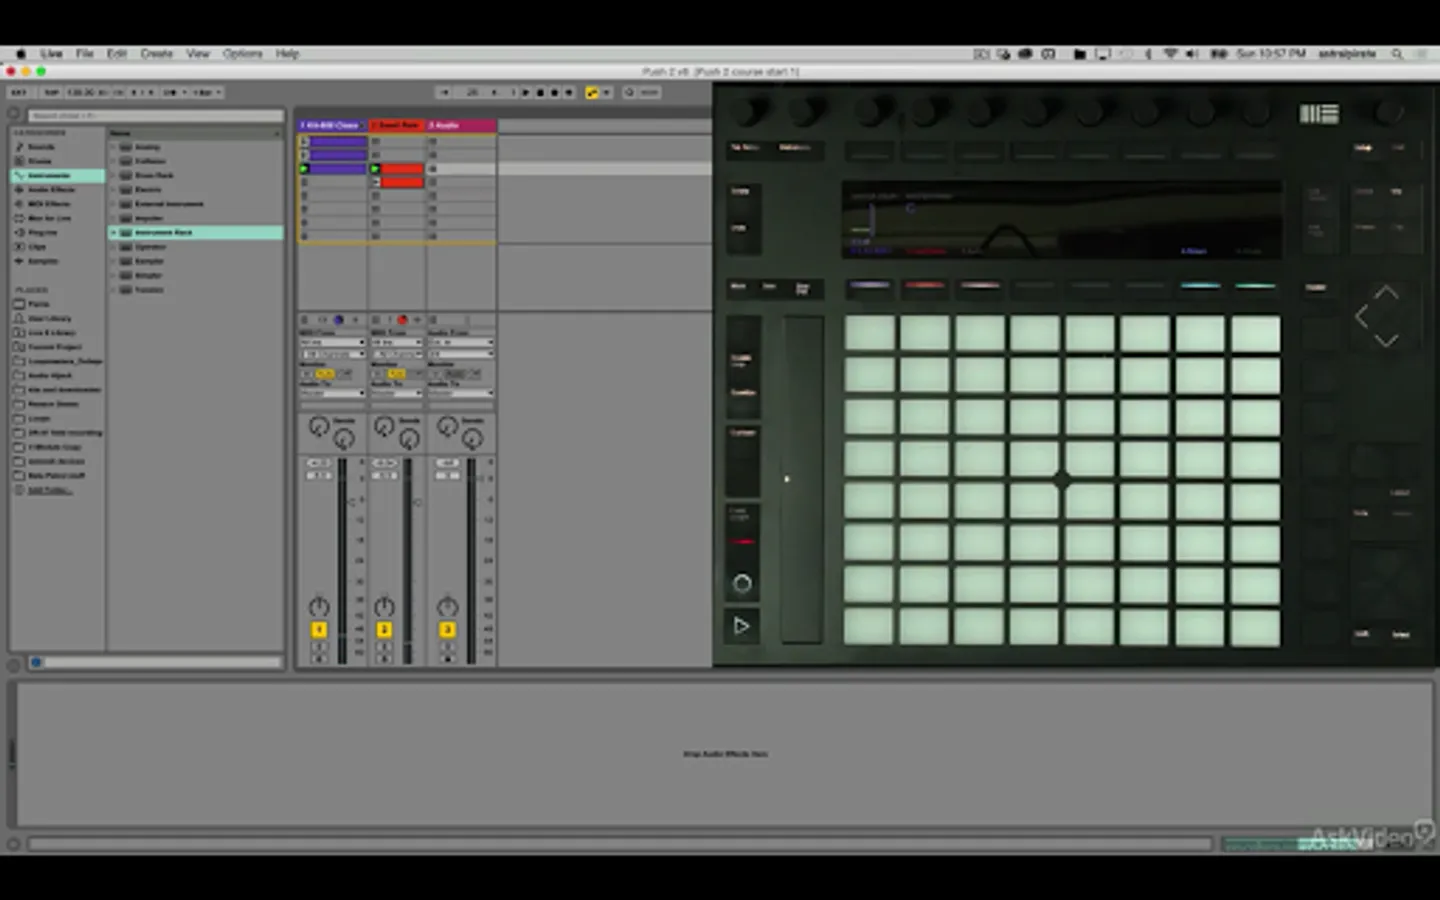Click the Tap tempo button
The height and width of the screenshot is (900, 1440).
click(x=51, y=92)
